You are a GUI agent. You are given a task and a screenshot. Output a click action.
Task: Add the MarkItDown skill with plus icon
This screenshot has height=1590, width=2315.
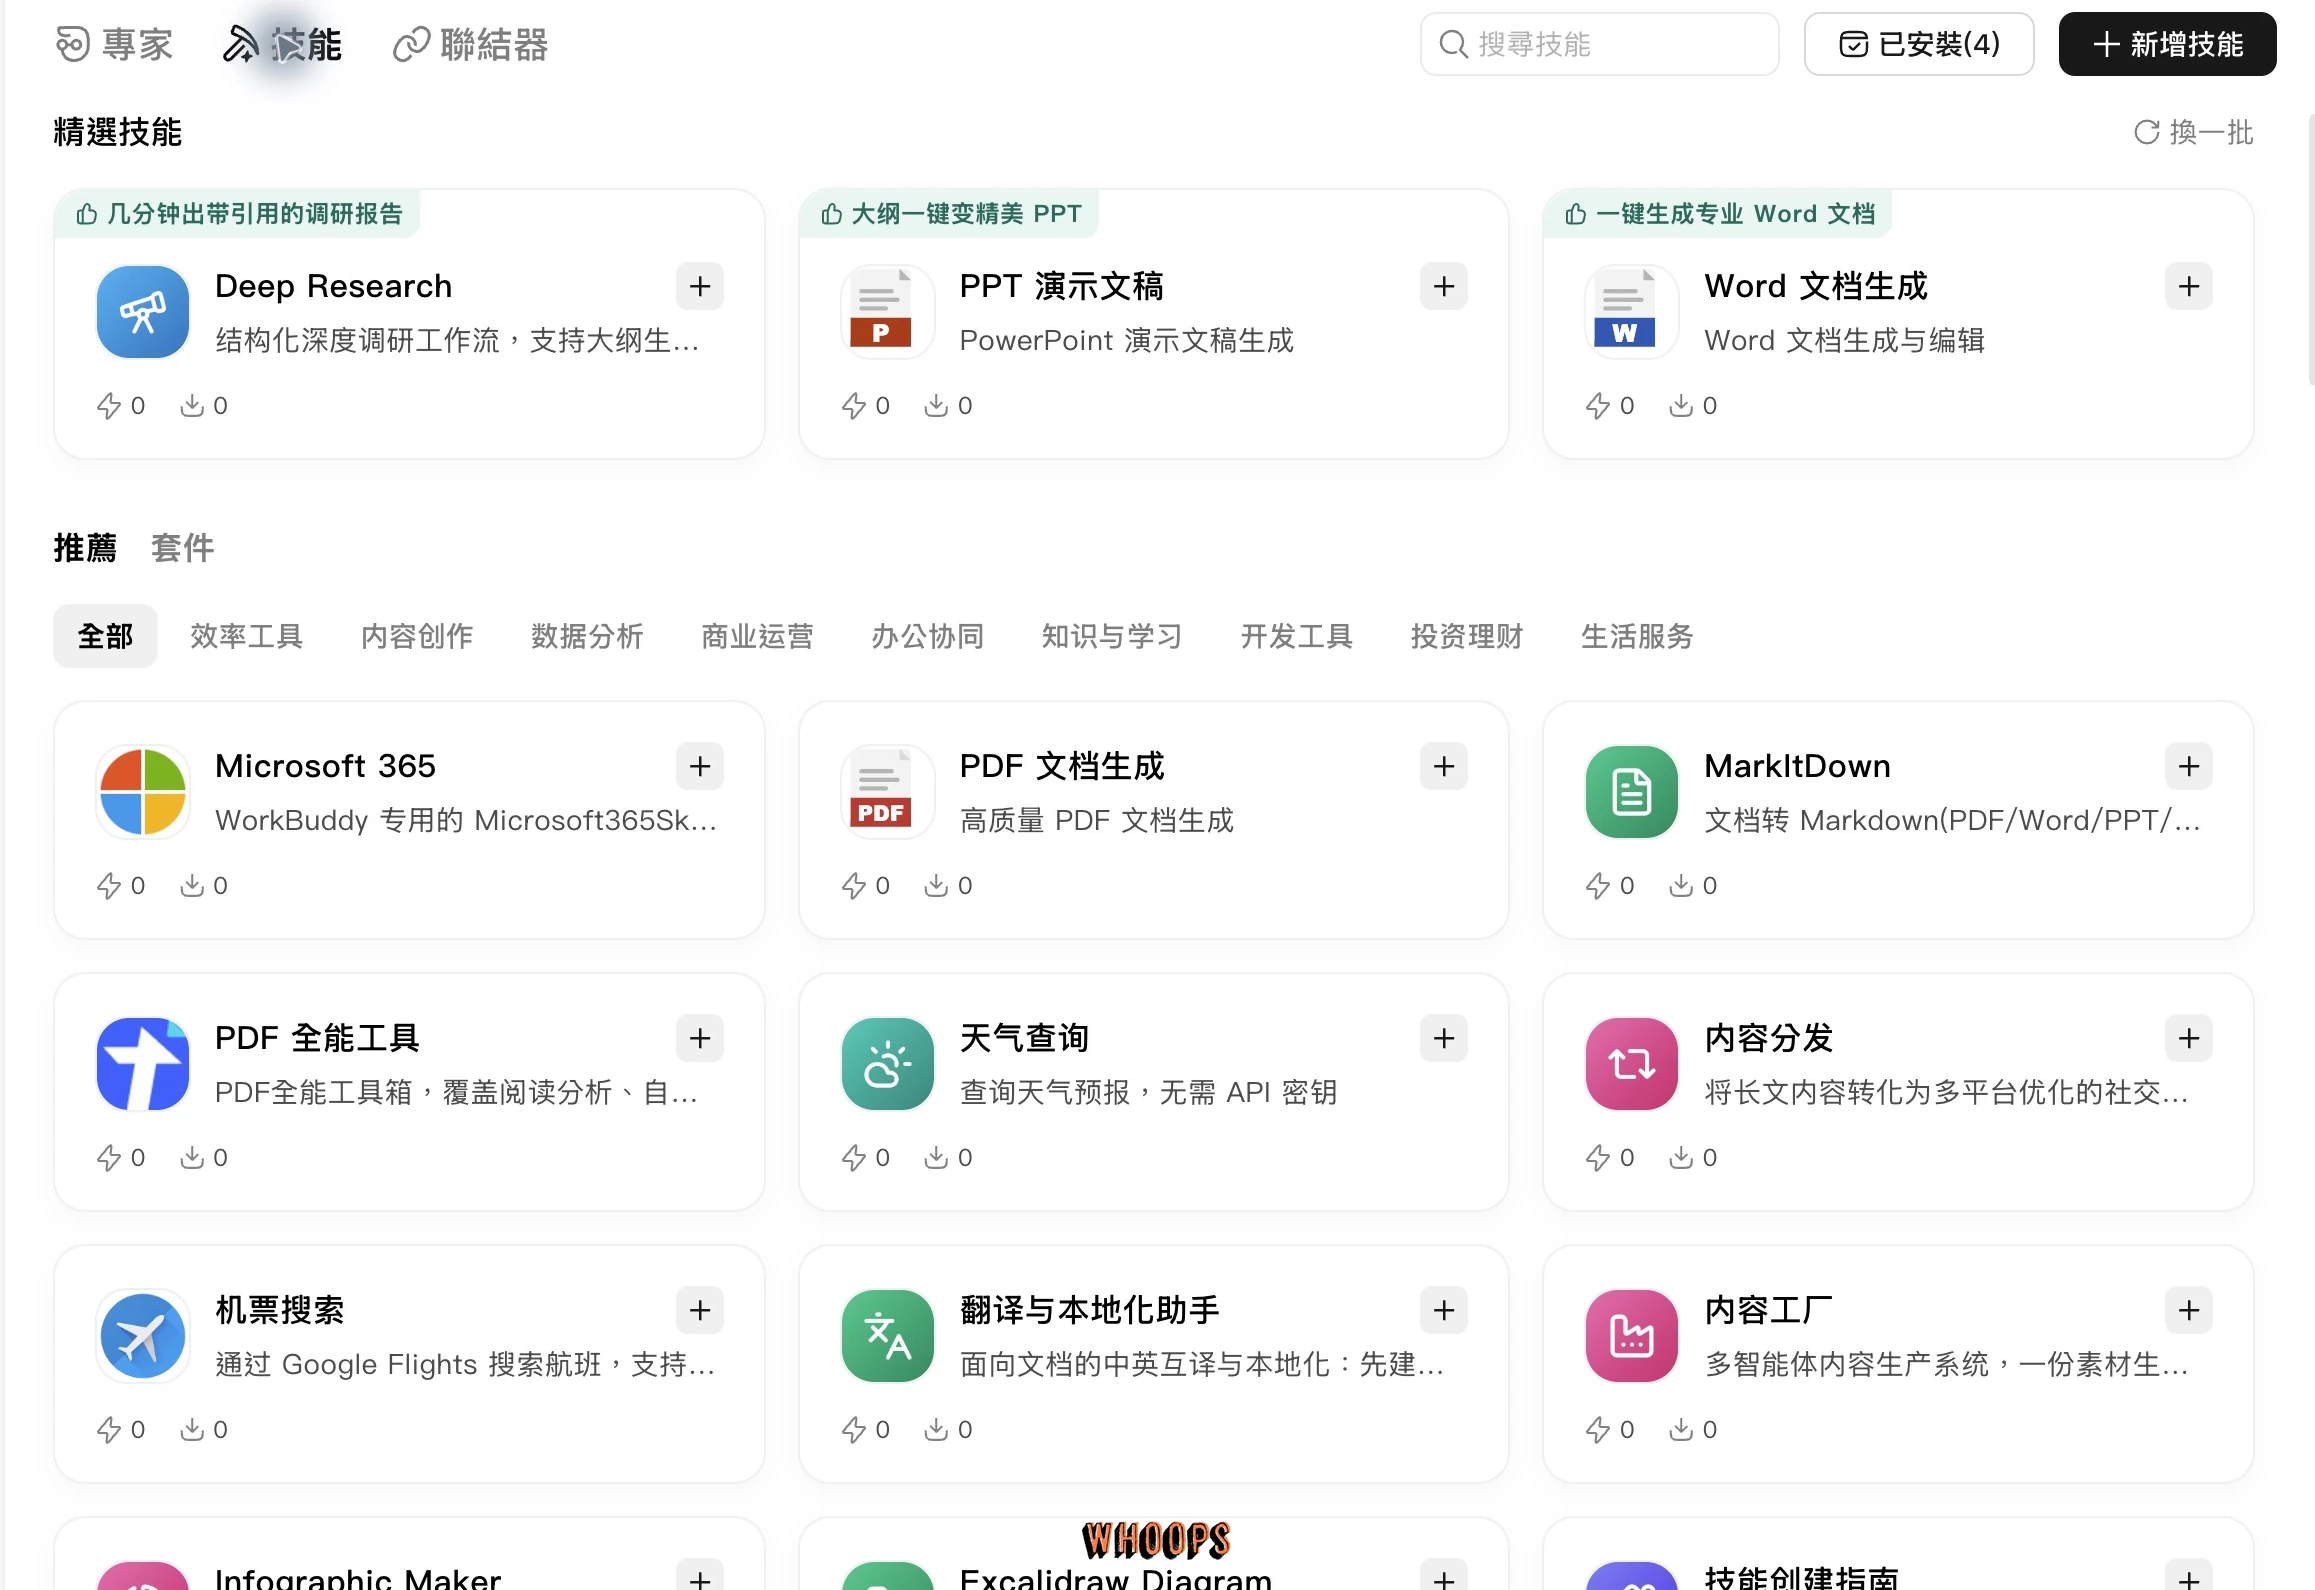coord(2188,767)
